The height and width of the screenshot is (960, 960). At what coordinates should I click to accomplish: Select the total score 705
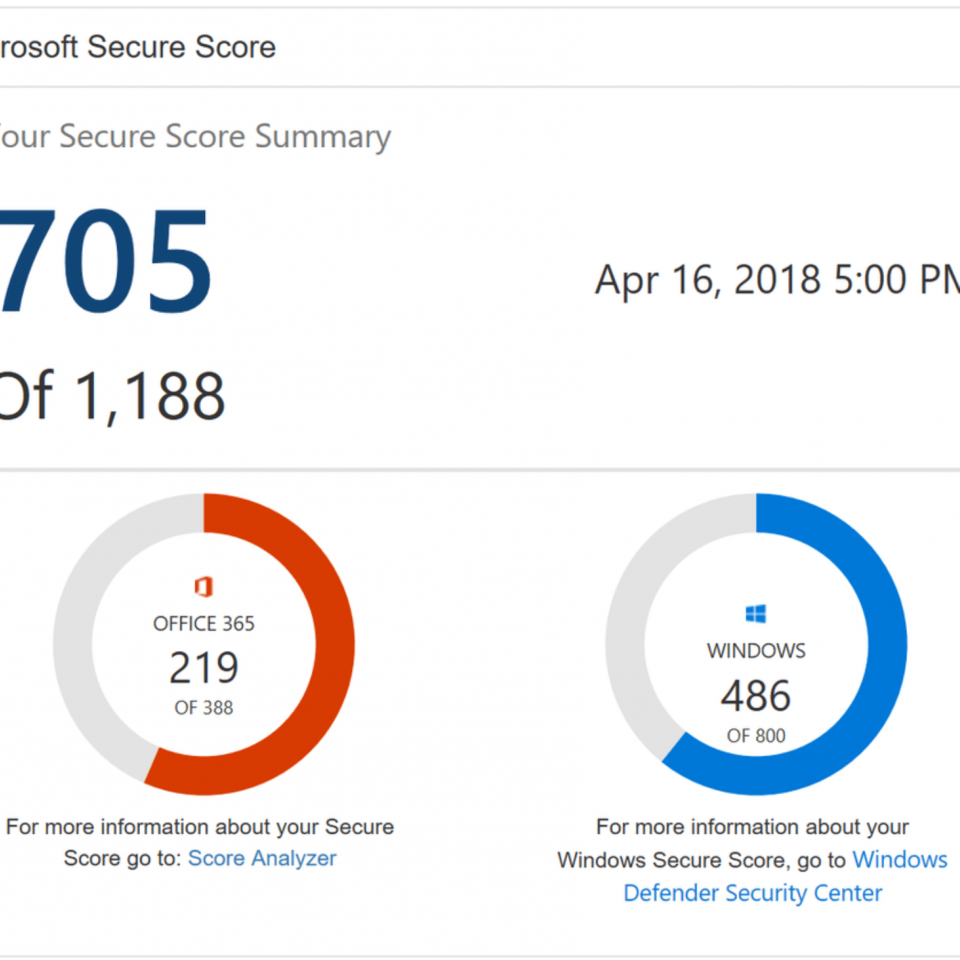[105, 262]
